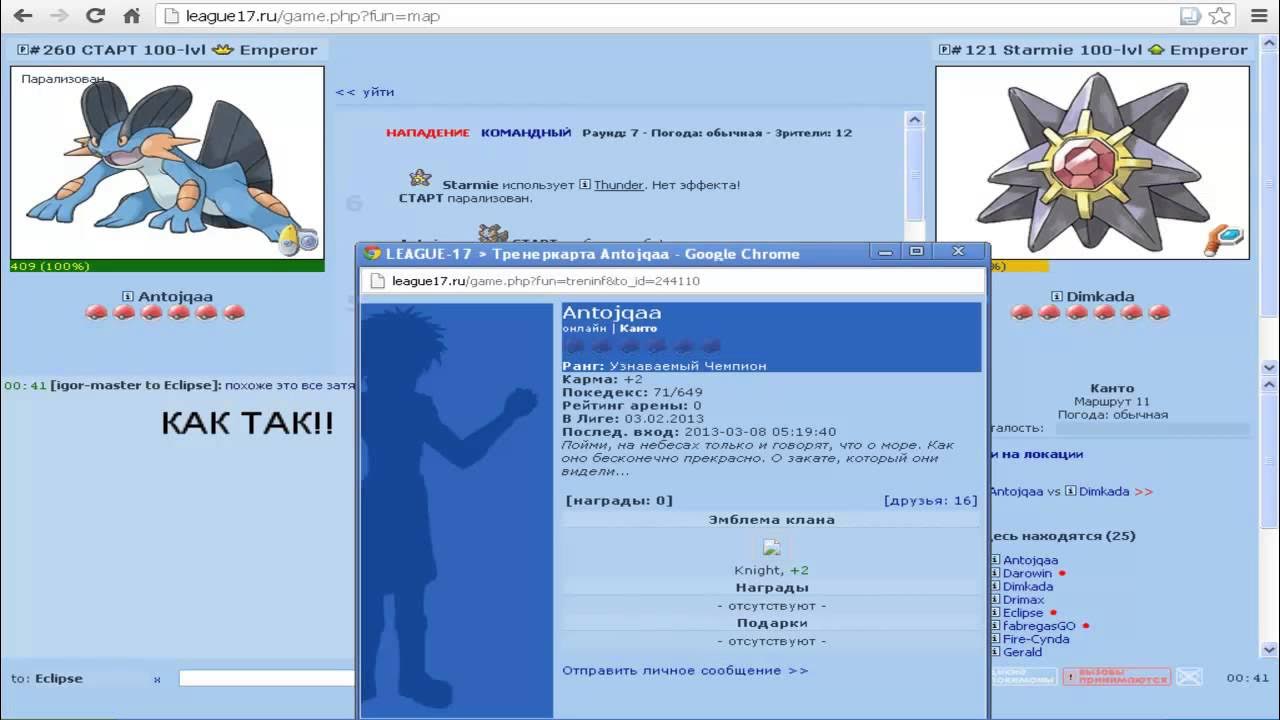
Task: Click the 'Knight, +2' clan text
Action: click(771, 570)
